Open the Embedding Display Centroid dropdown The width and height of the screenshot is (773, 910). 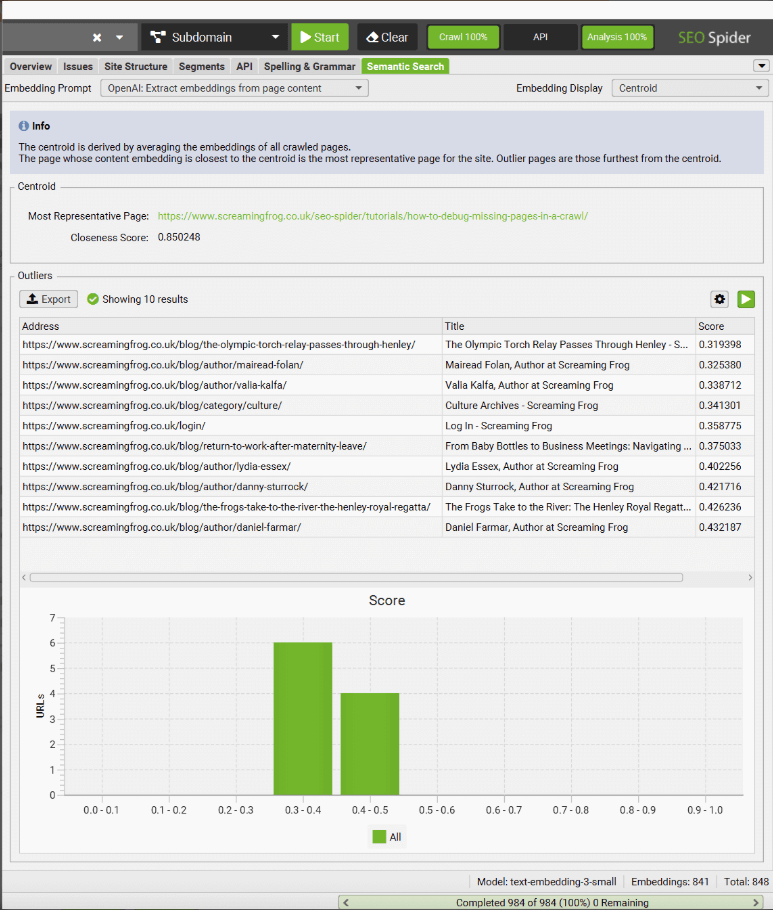click(689, 88)
